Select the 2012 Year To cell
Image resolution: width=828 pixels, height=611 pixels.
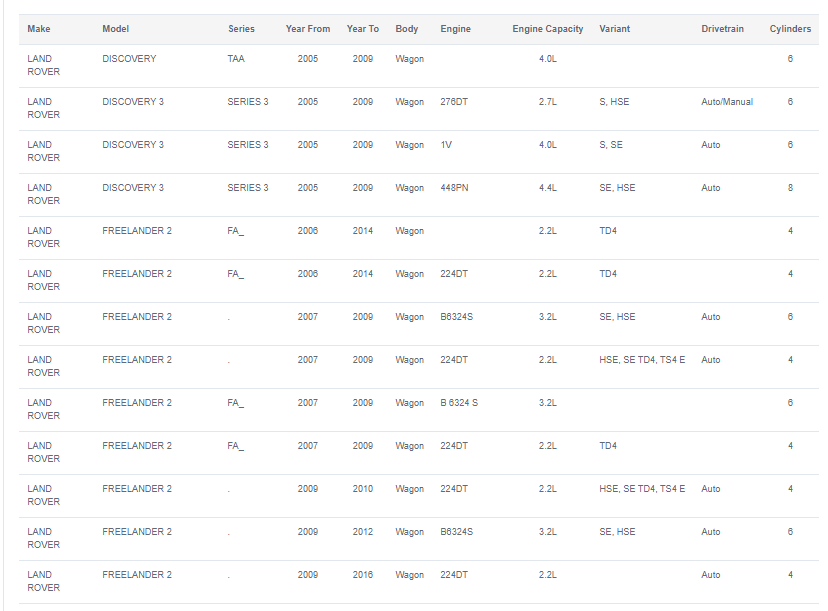tap(363, 532)
